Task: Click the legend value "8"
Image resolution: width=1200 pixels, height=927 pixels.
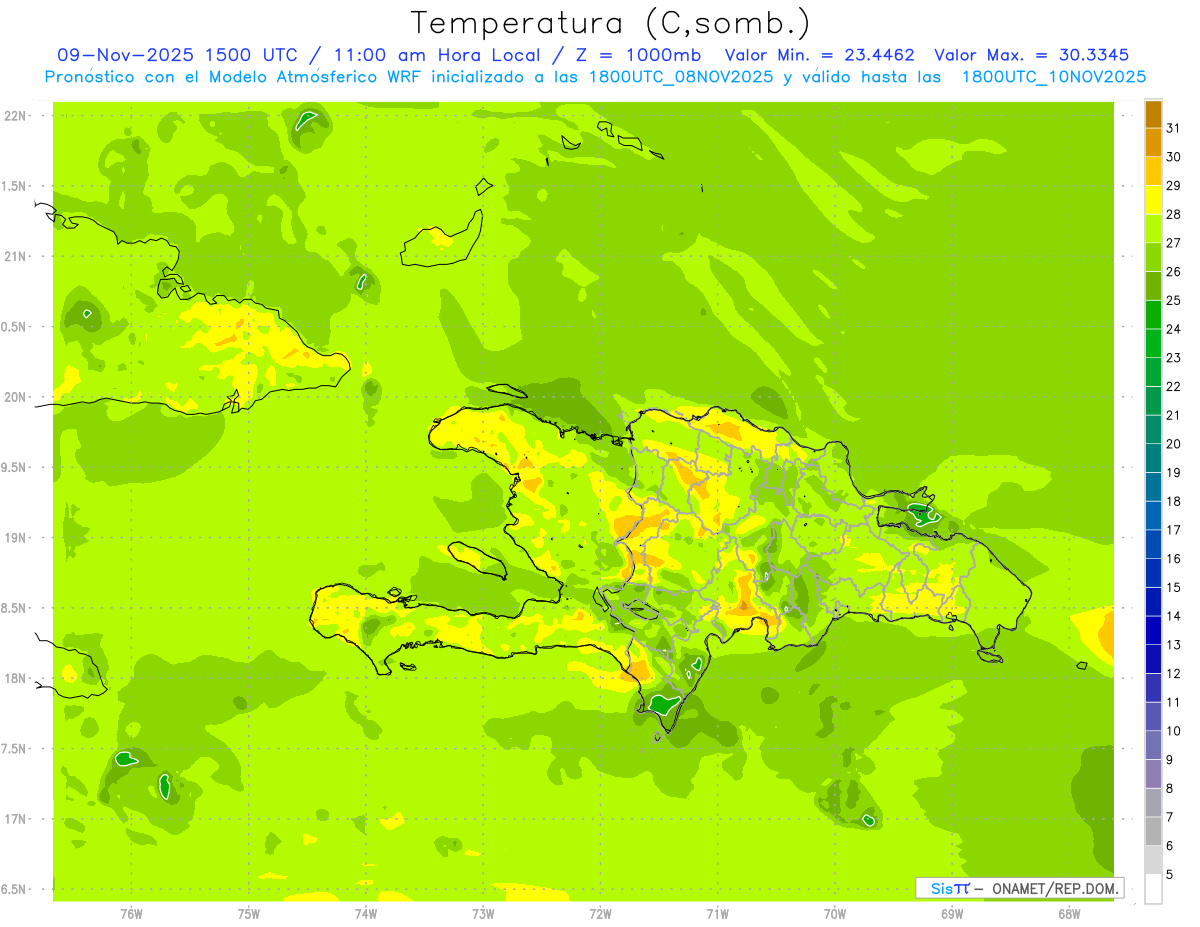Action: 1170,789
